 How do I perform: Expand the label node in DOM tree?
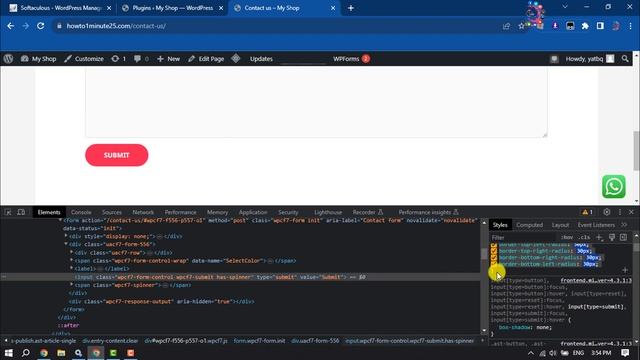[71, 269]
